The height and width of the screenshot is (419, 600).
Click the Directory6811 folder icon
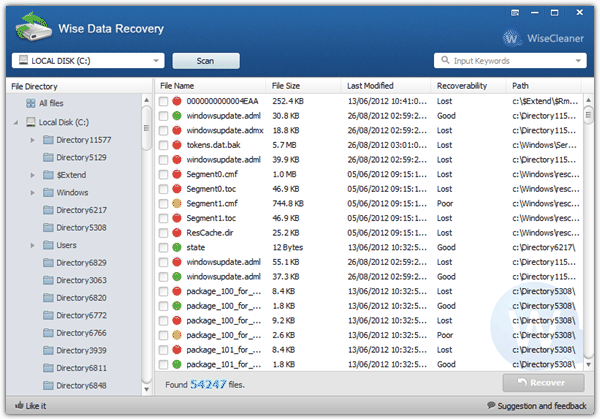coord(48,368)
